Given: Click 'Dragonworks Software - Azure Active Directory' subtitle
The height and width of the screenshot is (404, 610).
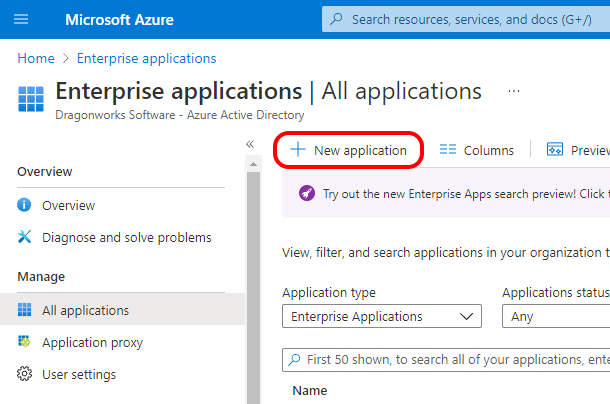Looking at the screenshot, I should (x=180, y=115).
